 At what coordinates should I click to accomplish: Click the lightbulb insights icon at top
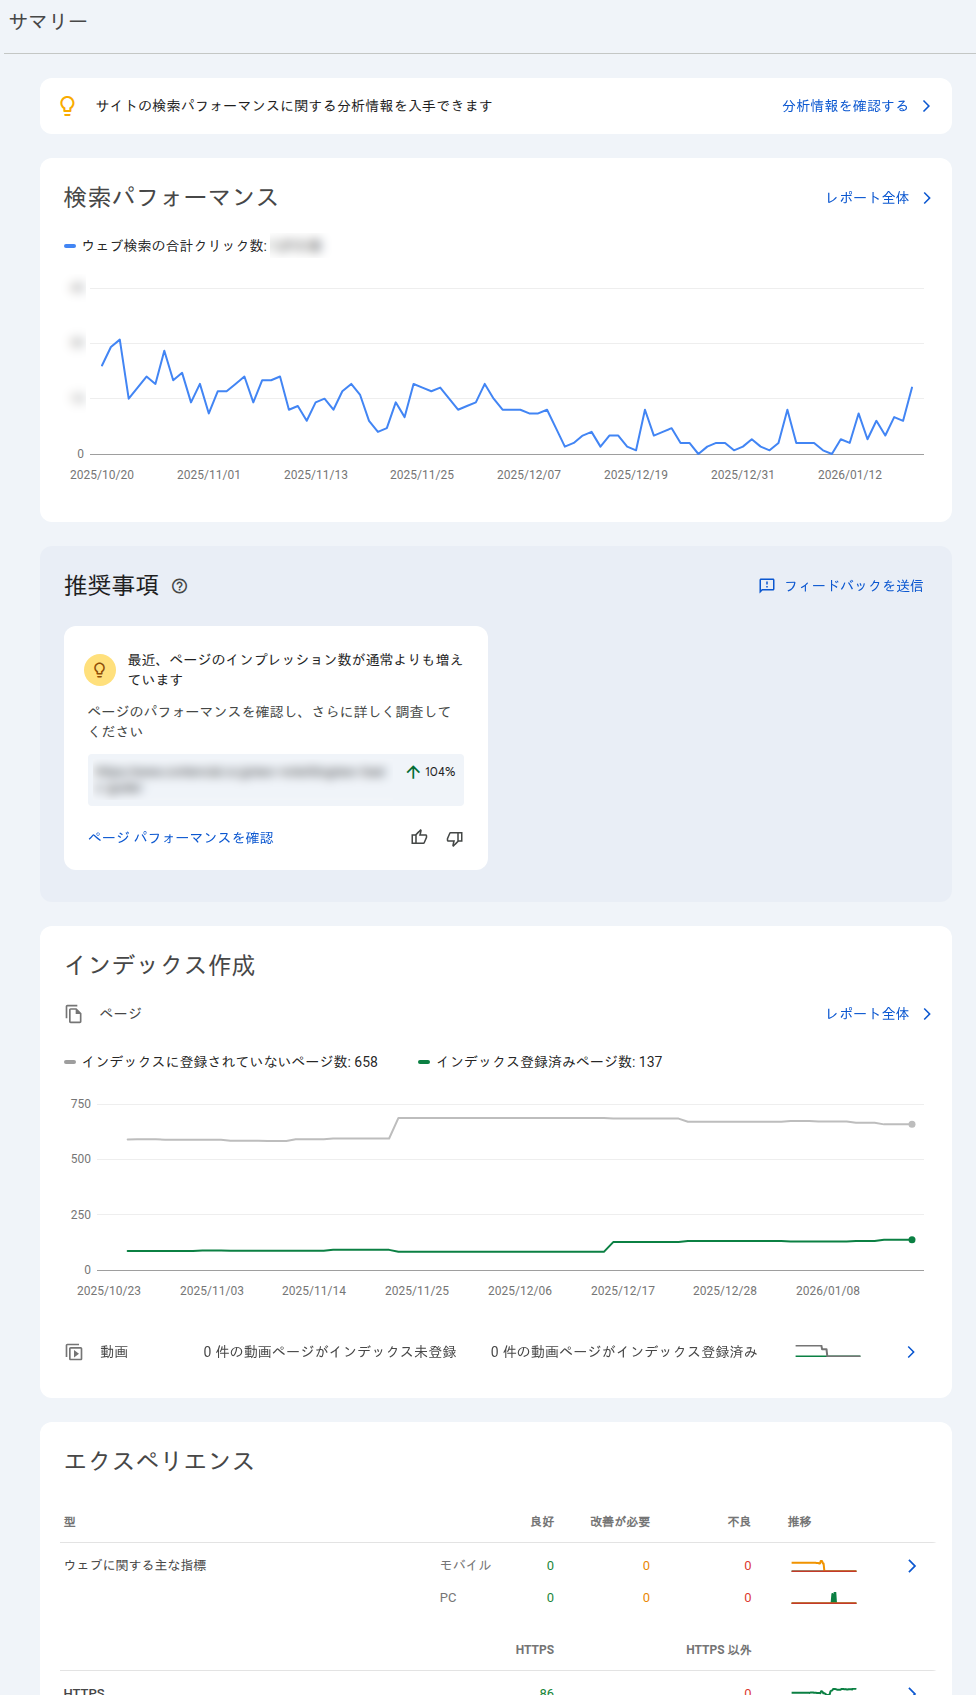[66, 105]
